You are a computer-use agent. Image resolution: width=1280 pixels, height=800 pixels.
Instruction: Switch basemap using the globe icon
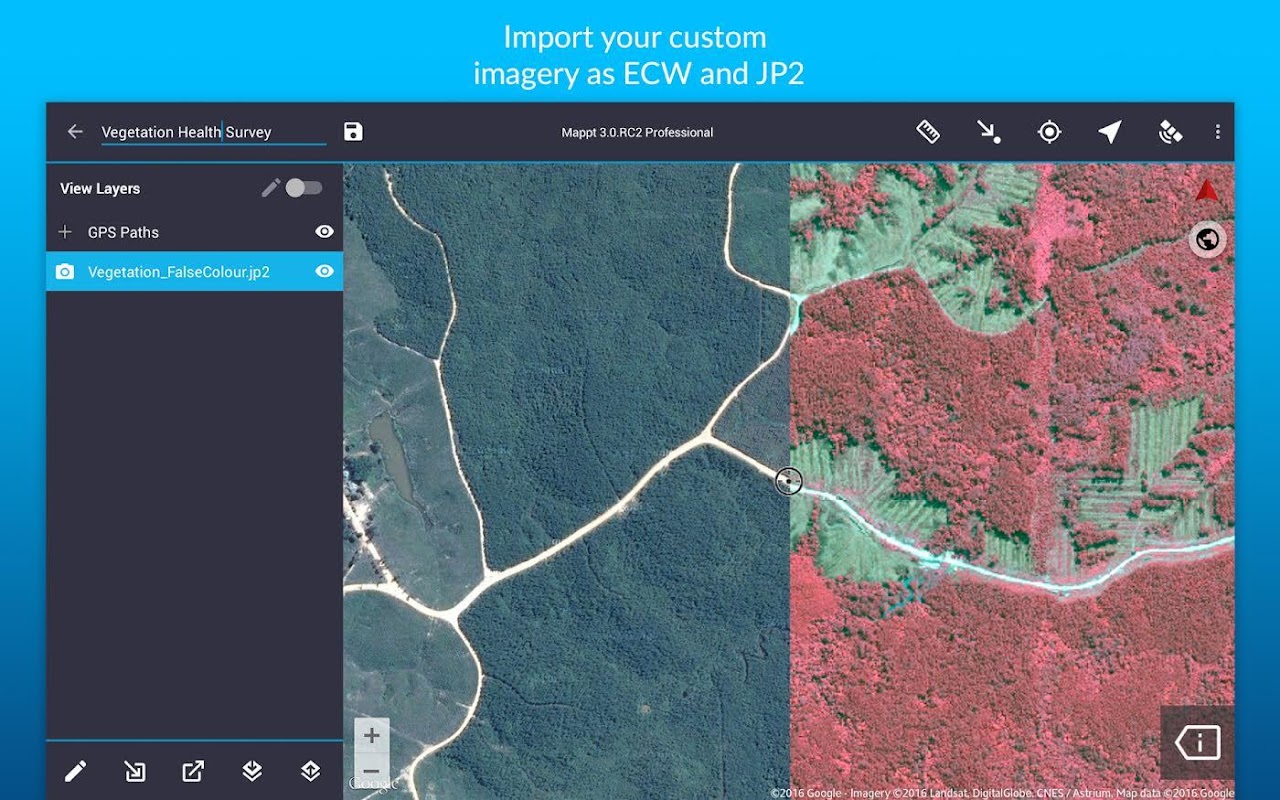(1208, 240)
